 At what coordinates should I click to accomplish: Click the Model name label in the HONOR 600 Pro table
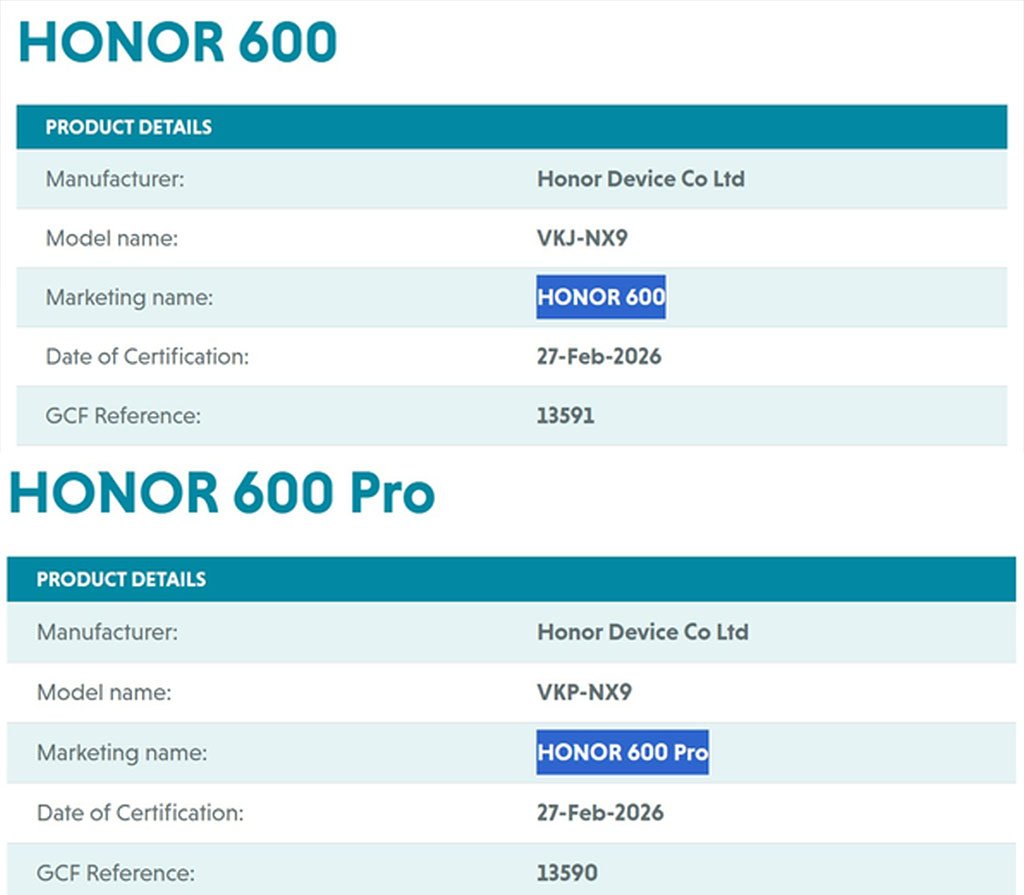click(x=104, y=692)
